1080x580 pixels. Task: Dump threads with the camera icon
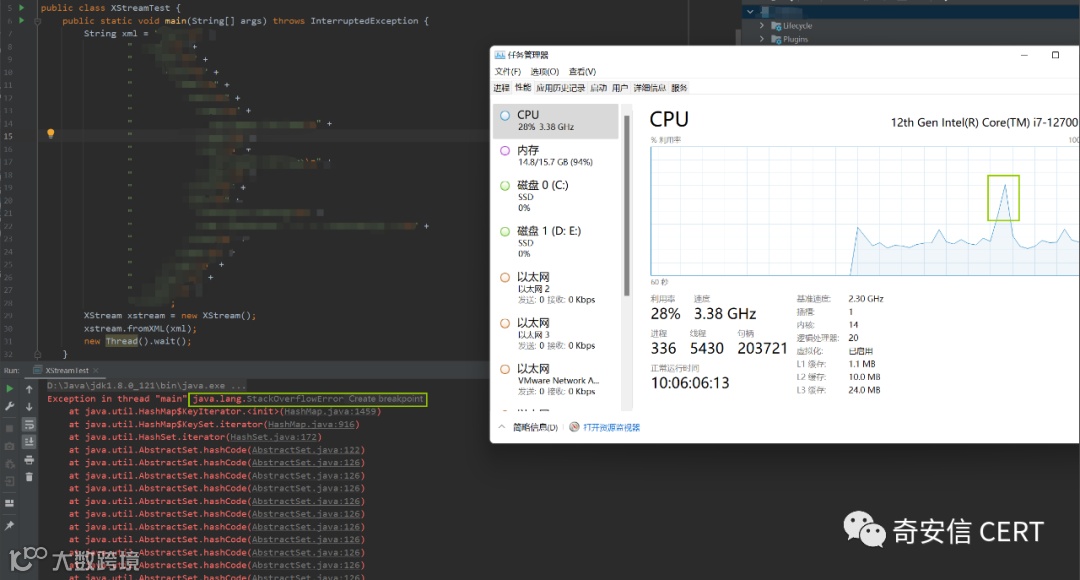coord(10,446)
